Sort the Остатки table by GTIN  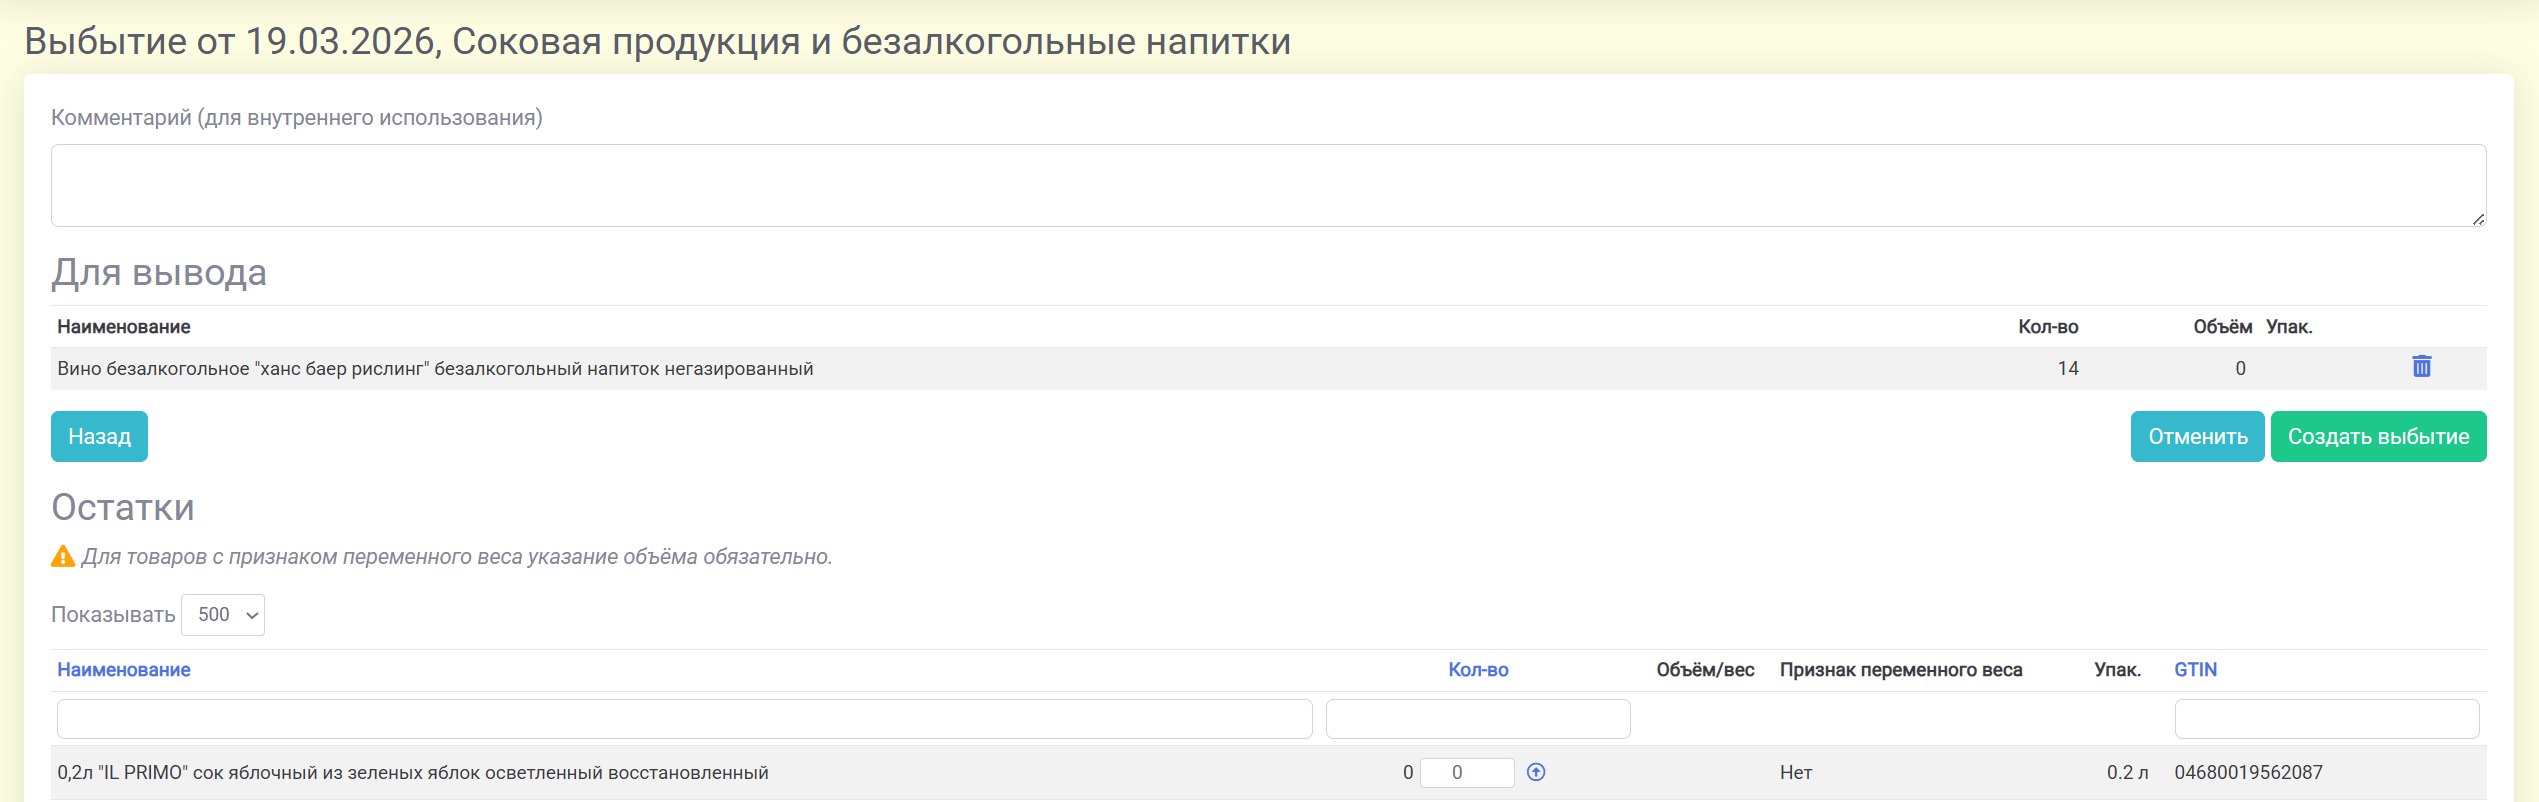coord(2195,670)
